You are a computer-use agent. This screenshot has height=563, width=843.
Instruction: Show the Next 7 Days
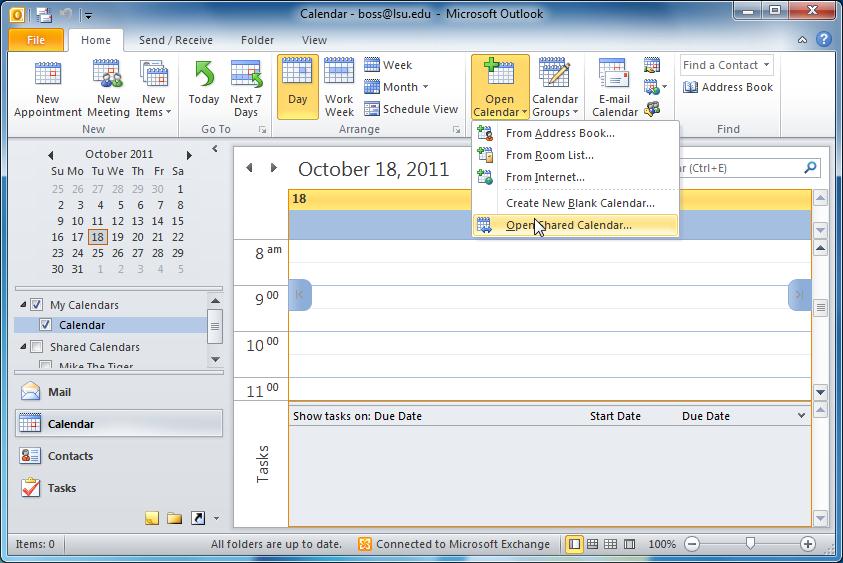pyautogui.click(x=246, y=88)
